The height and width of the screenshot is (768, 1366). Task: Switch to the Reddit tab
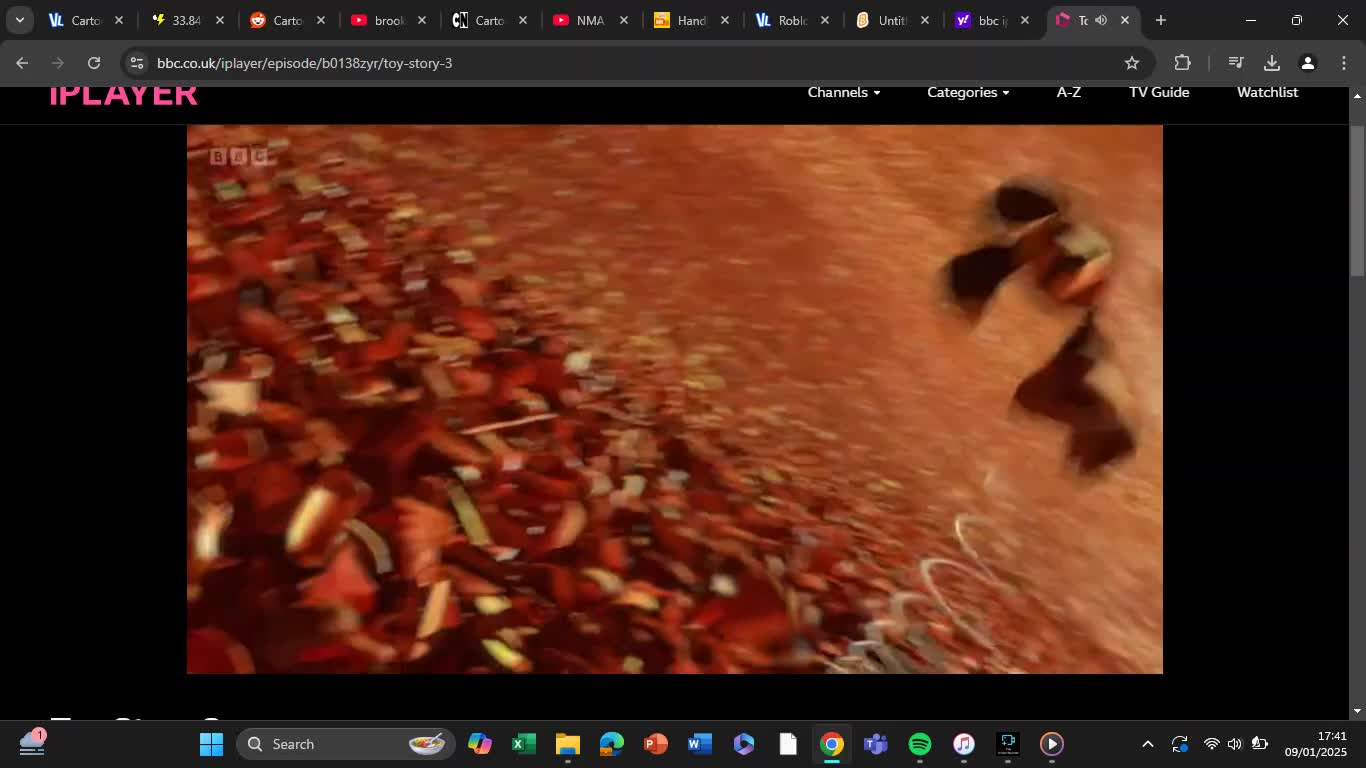(287, 20)
